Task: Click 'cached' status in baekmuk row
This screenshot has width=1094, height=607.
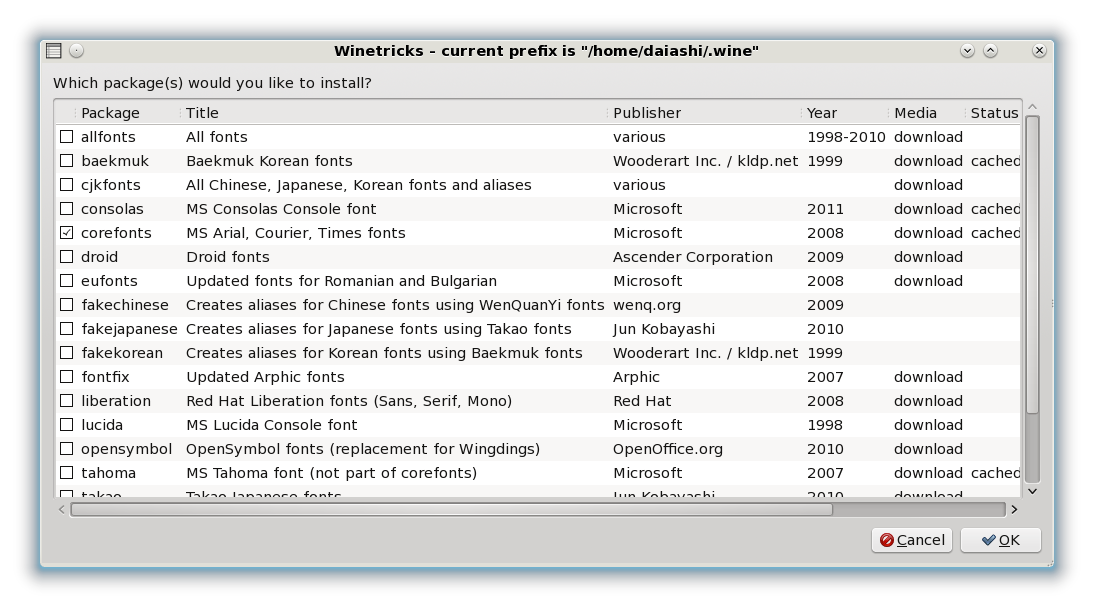Action: pyautogui.click(x=996, y=160)
